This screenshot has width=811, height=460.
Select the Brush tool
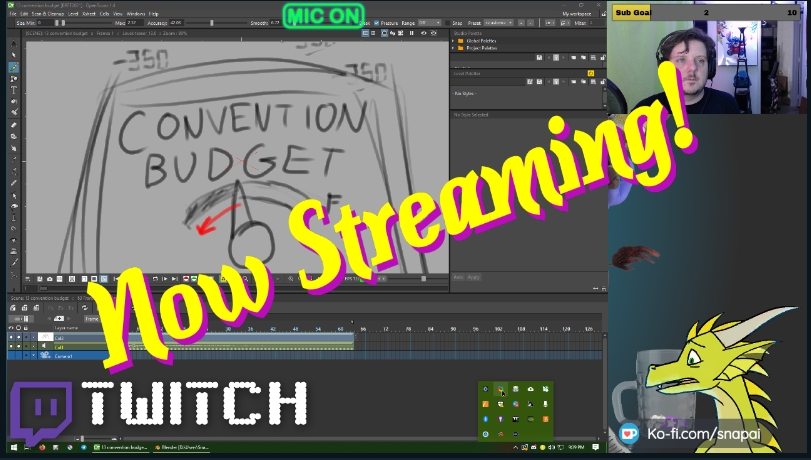13,67
